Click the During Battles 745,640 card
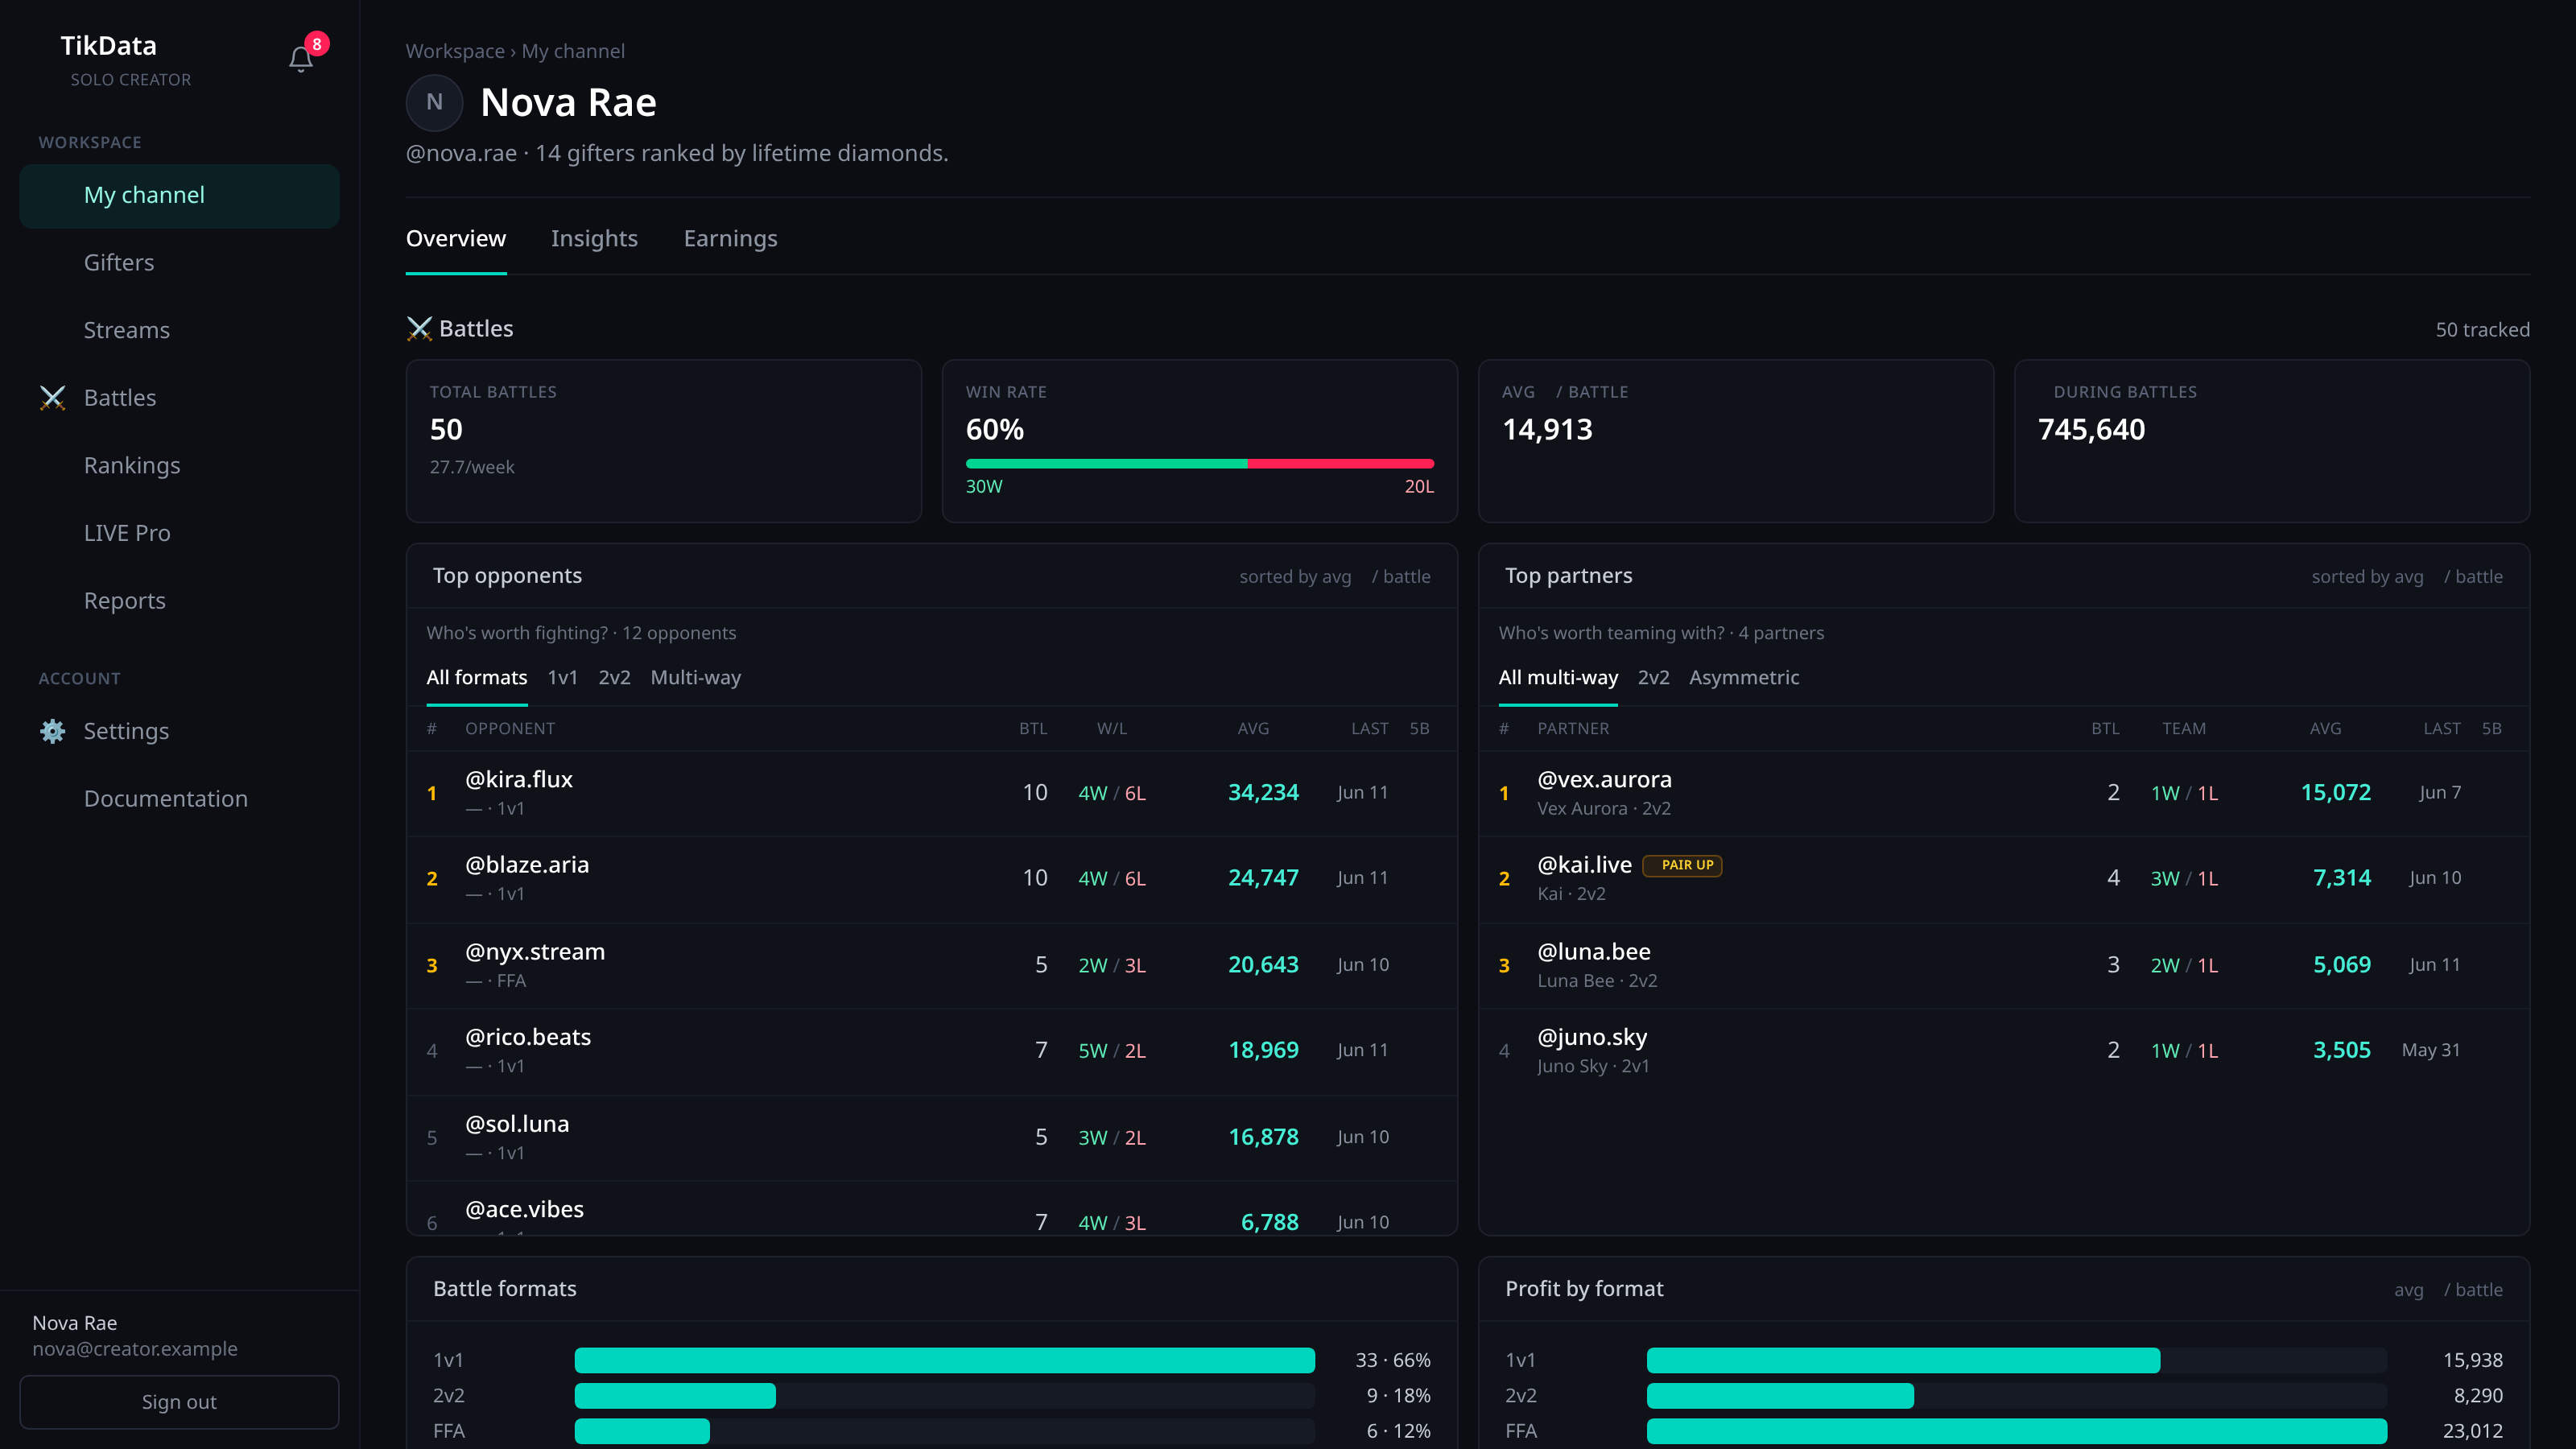The image size is (2576, 1449). tap(2272, 441)
